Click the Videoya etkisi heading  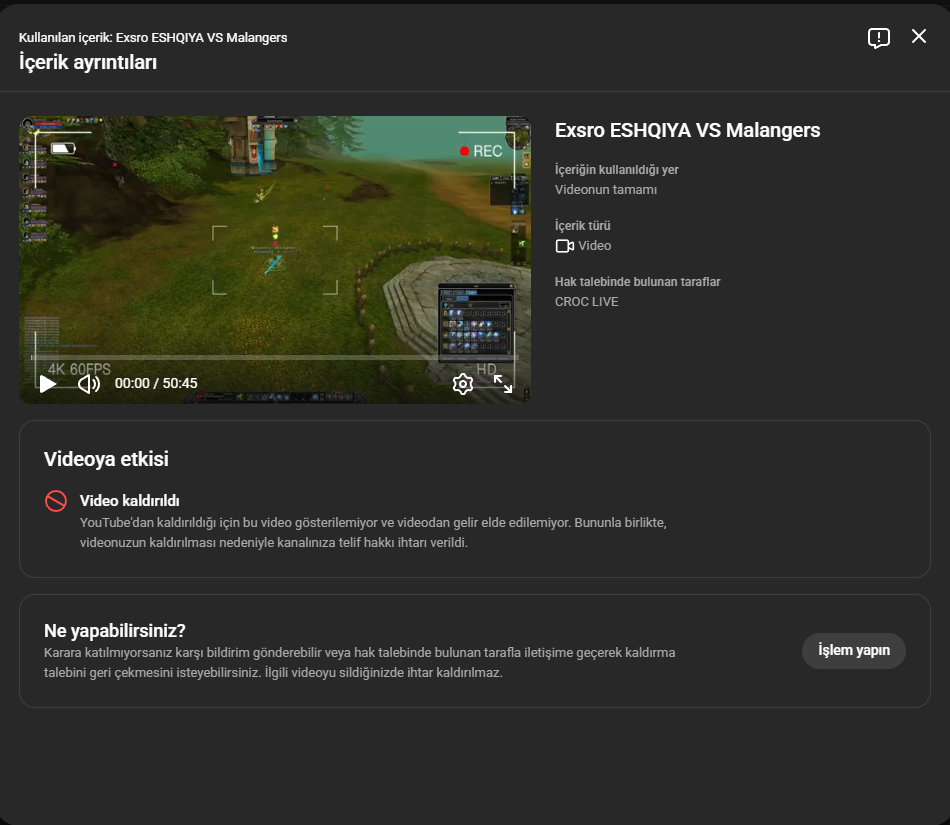coord(106,459)
